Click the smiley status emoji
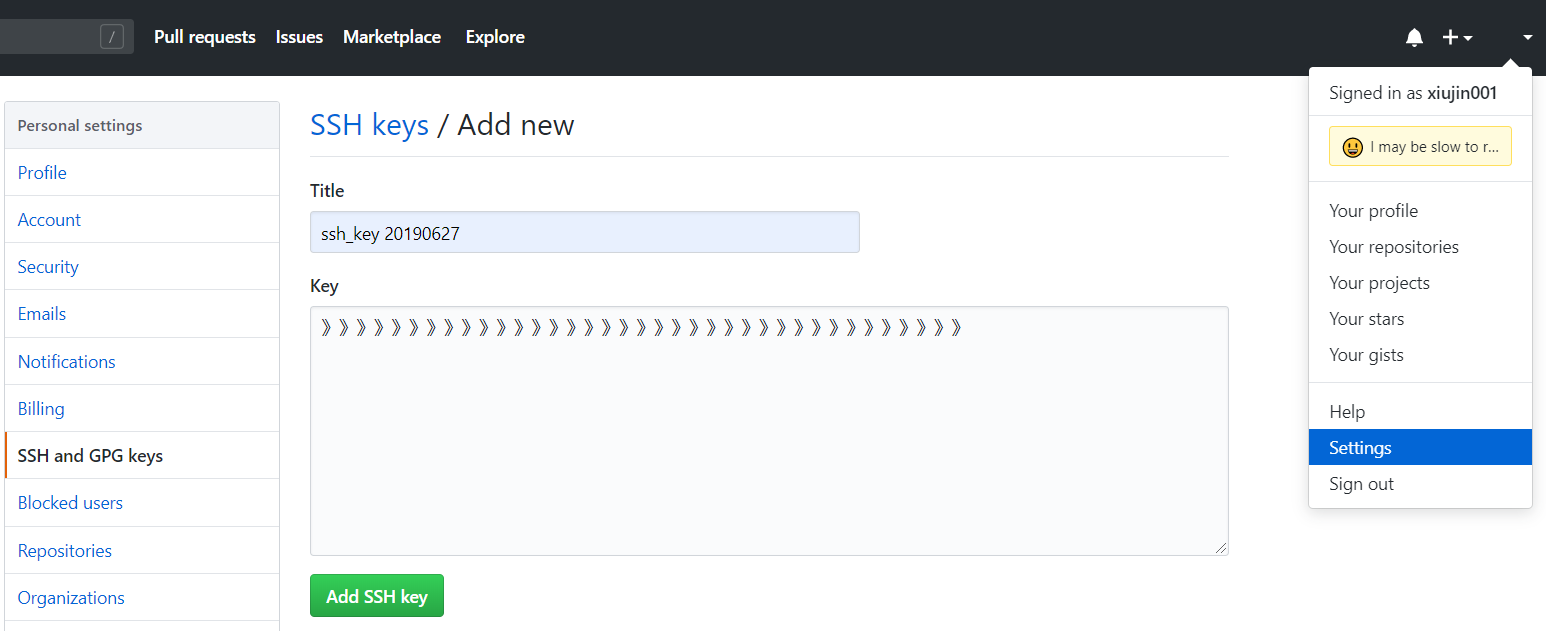Image resolution: width=1546 pixels, height=631 pixels. [x=1352, y=147]
